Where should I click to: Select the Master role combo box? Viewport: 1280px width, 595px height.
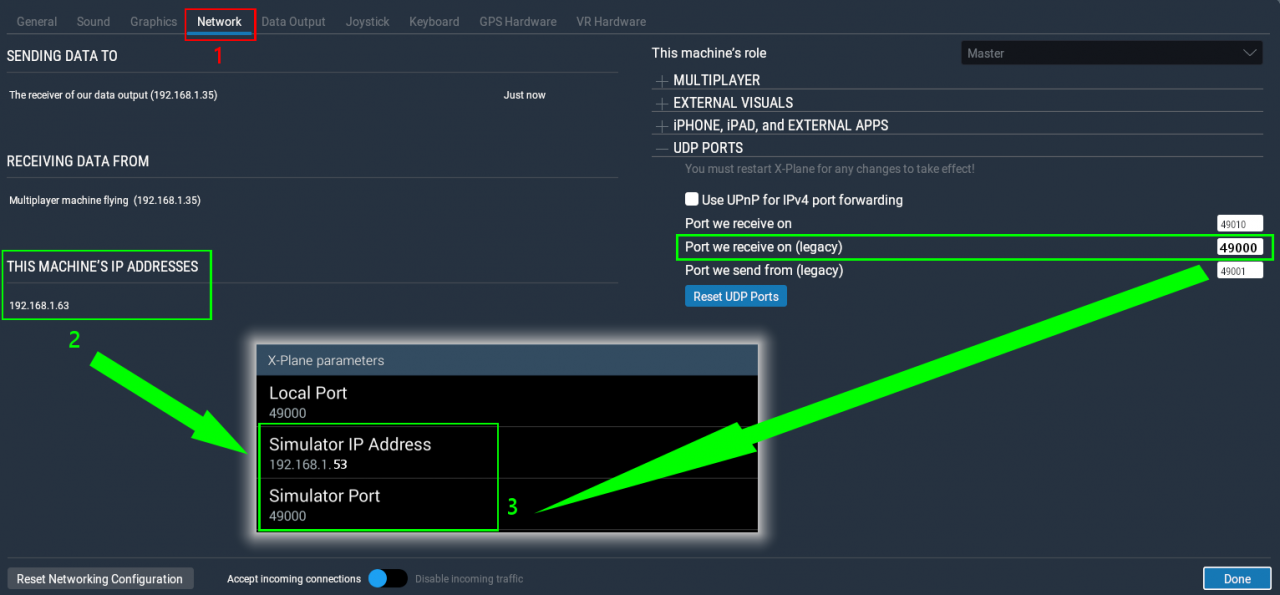[1112, 53]
